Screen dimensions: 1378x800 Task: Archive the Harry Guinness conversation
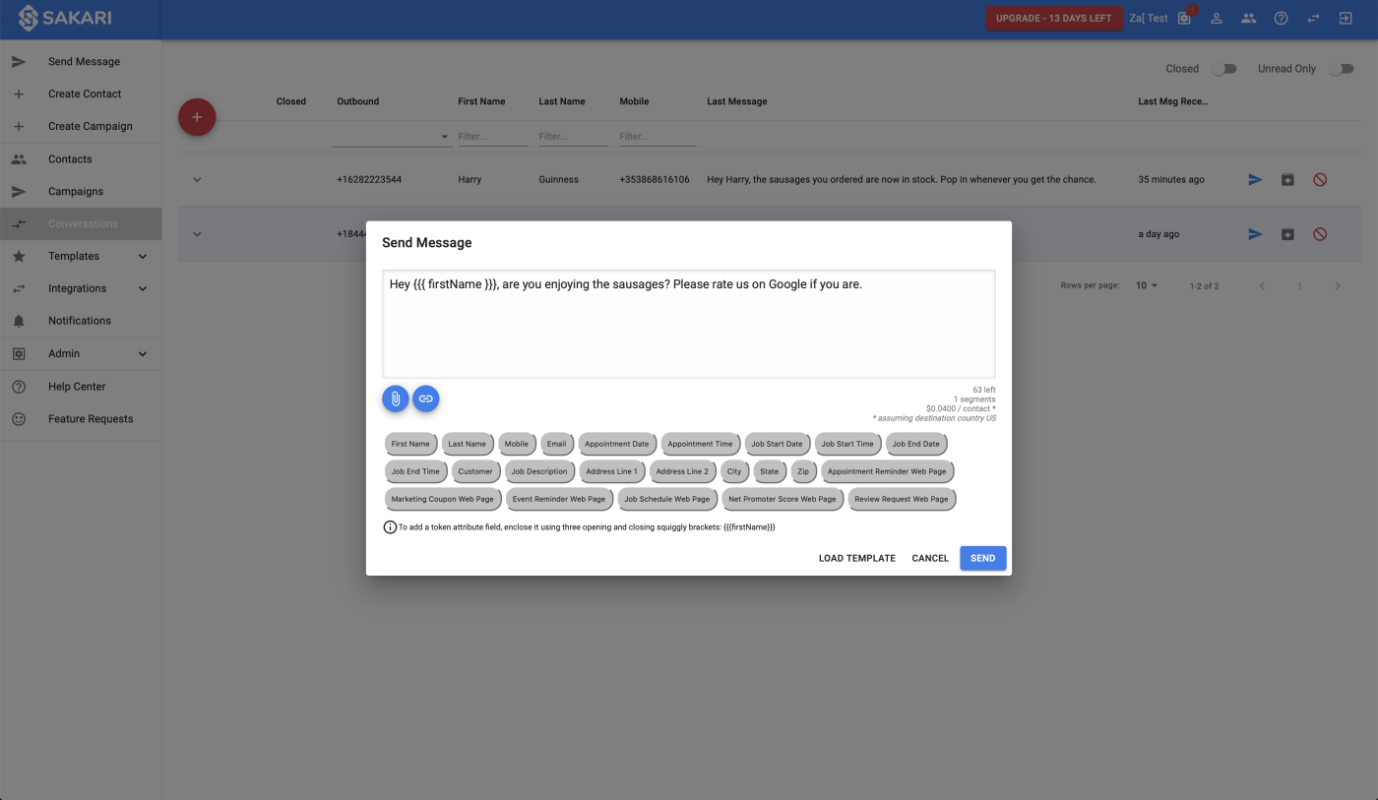pos(1288,180)
